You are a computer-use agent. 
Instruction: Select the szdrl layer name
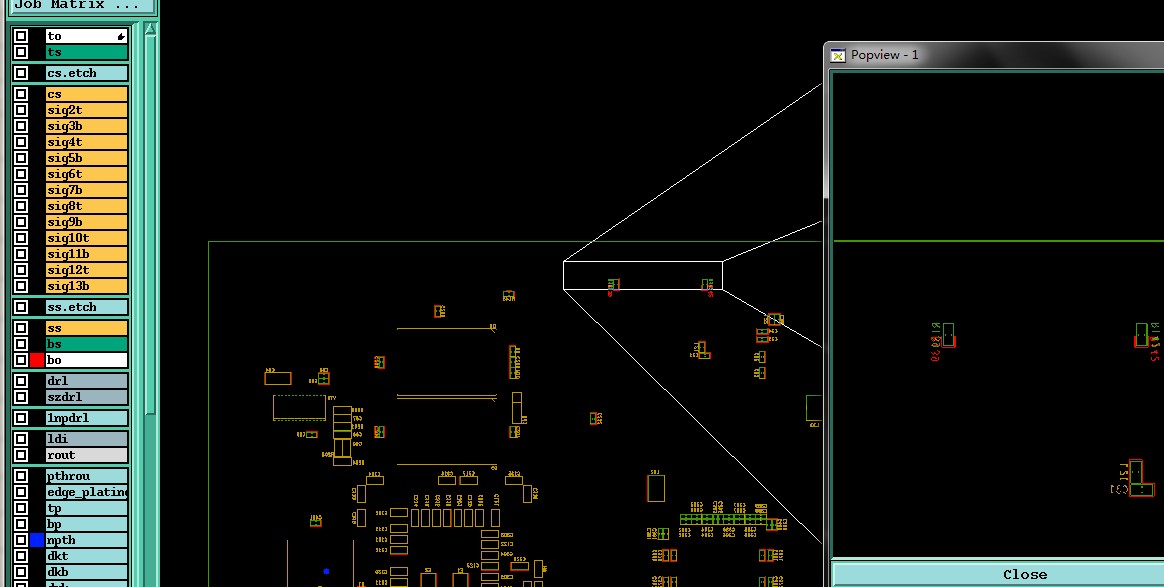point(87,397)
